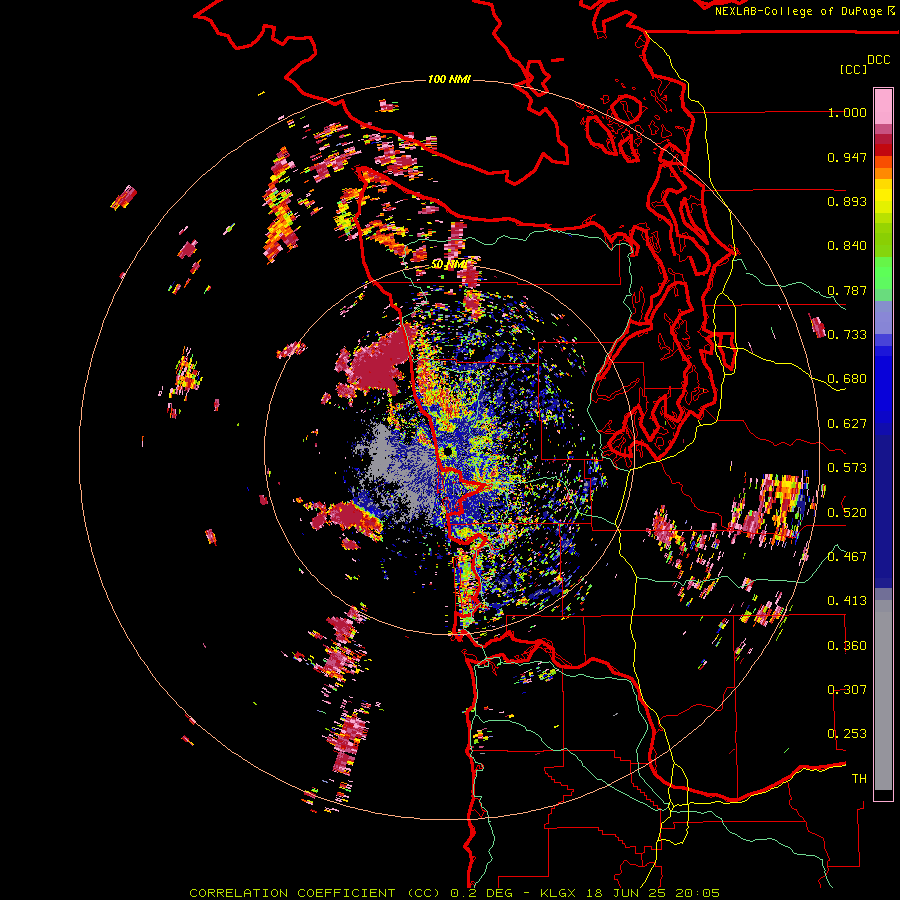Click the DCC legend title
The width and height of the screenshot is (900, 900).
(878, 60)
